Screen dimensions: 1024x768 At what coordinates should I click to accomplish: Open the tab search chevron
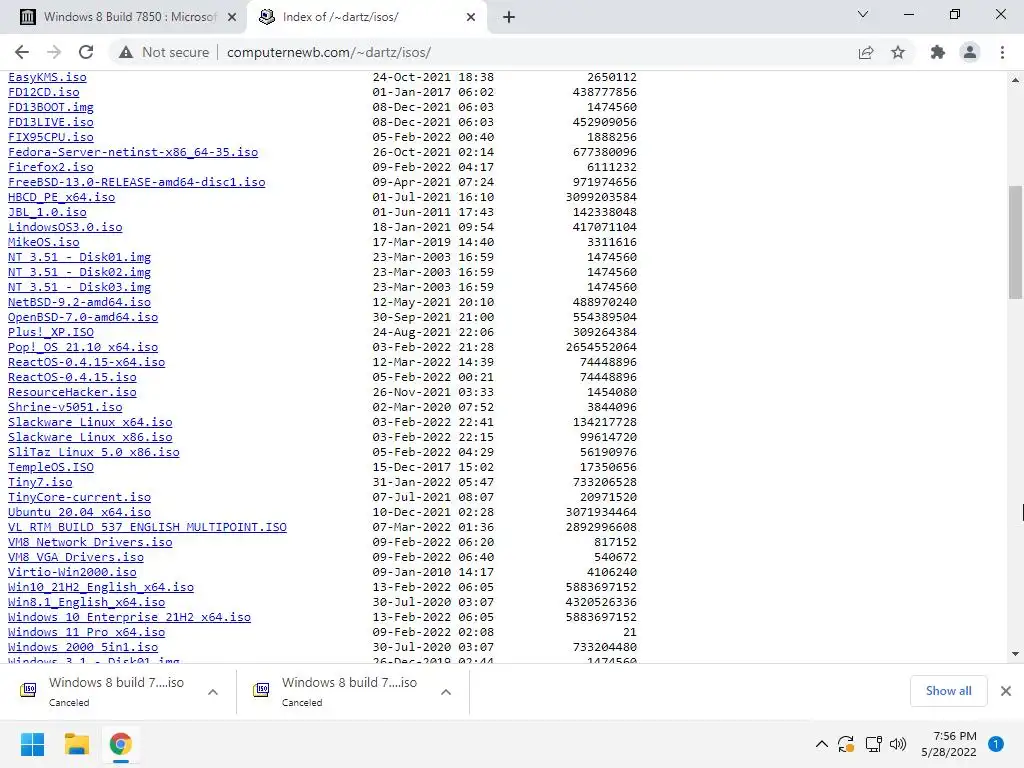pos(863,14)
